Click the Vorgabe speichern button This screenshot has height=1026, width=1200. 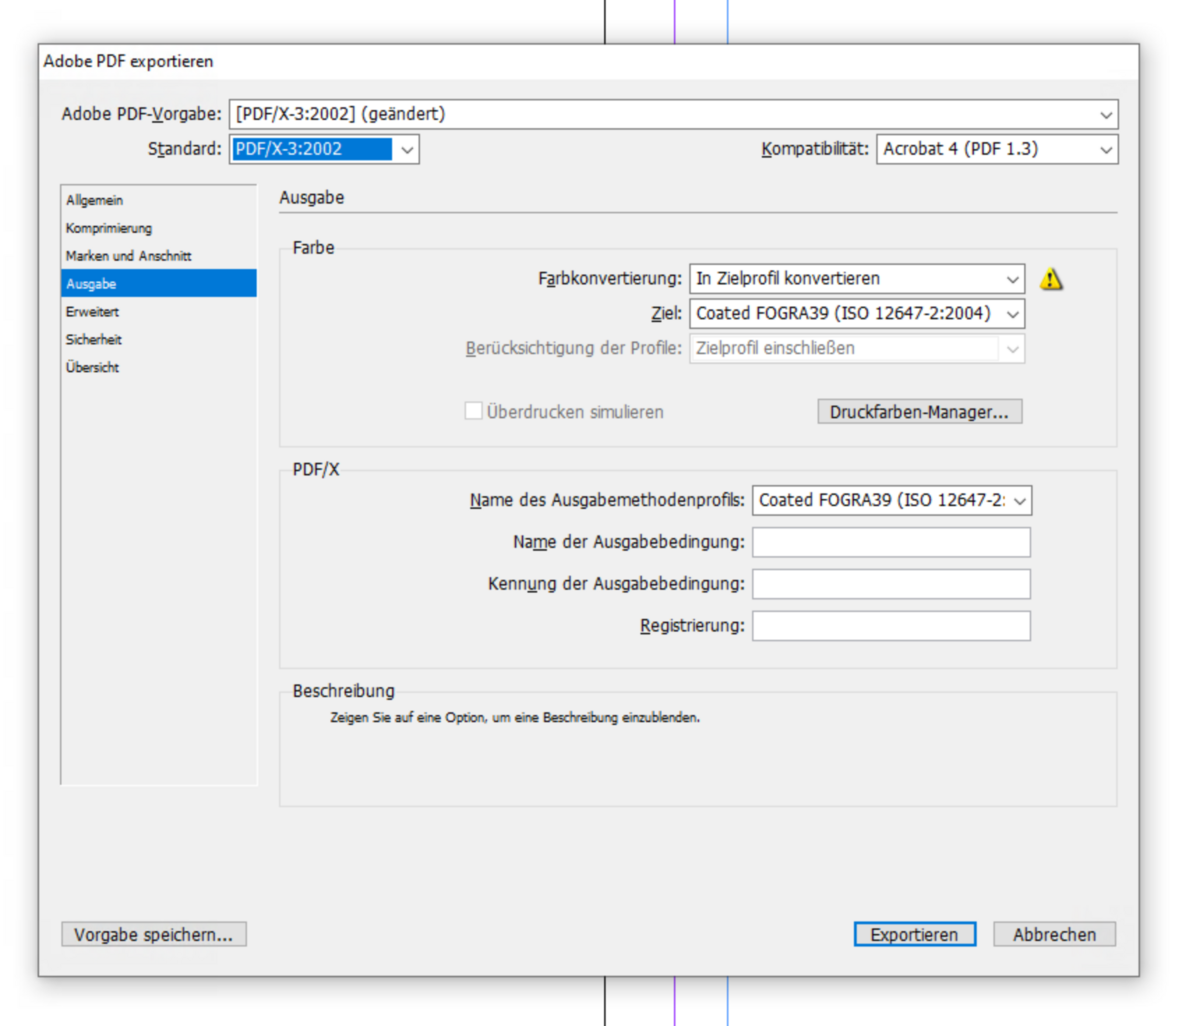153,934
